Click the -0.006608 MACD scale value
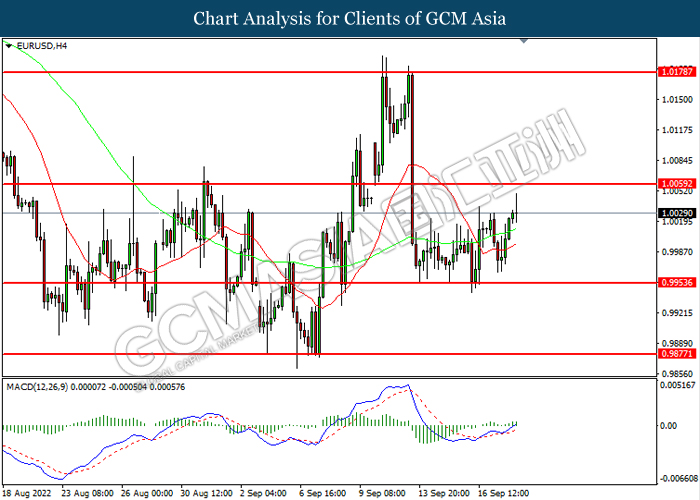The height and width of the screenshot is (500, 700). pos(678,479)
